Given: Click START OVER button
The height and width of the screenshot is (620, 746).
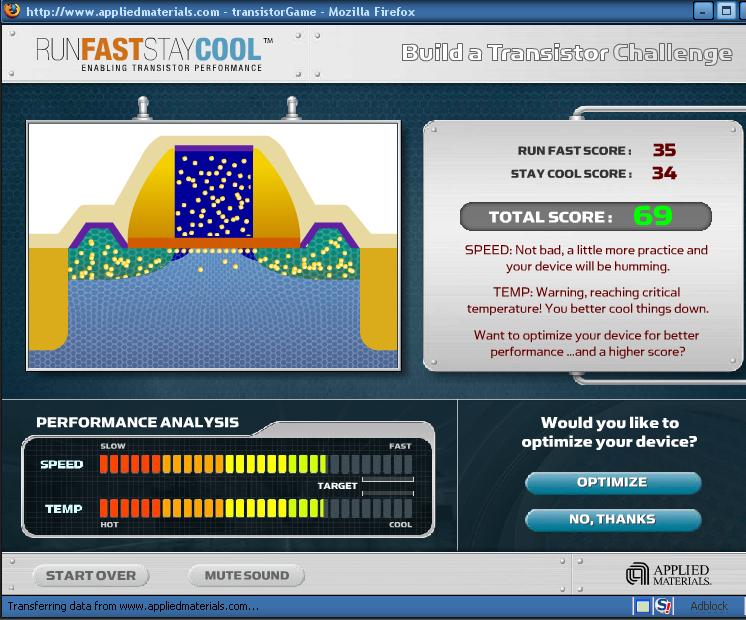Looking at the screenshot, I should (91, 576).
